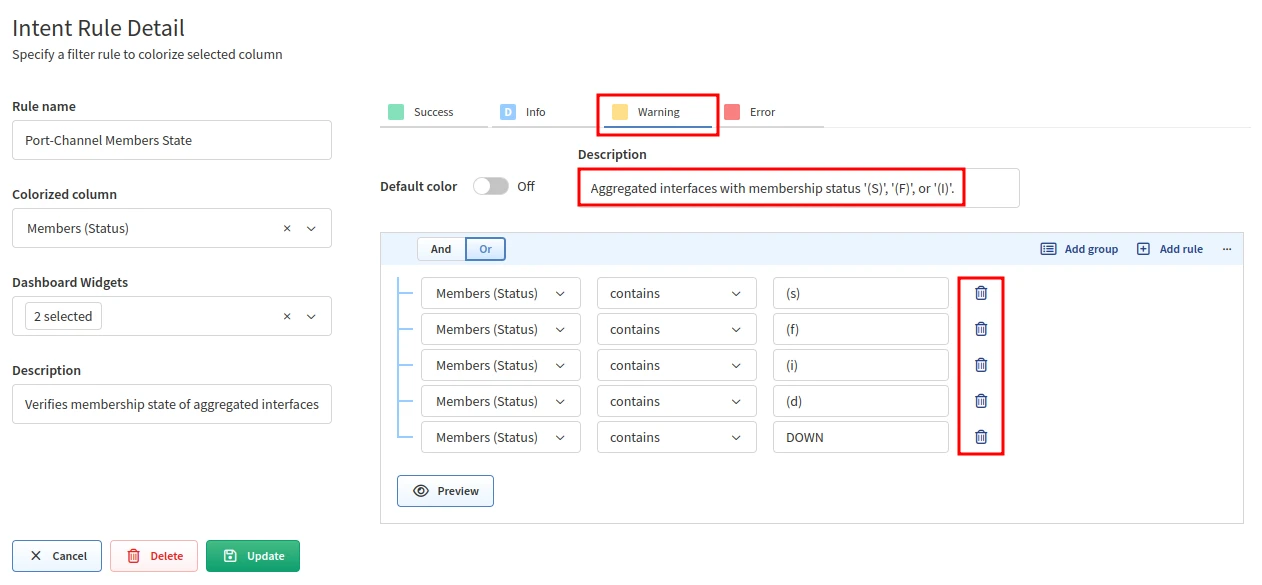This screenshot has width=1262, height=585.
Task: Clear the Colorized column selection
Action: point(287,228)
